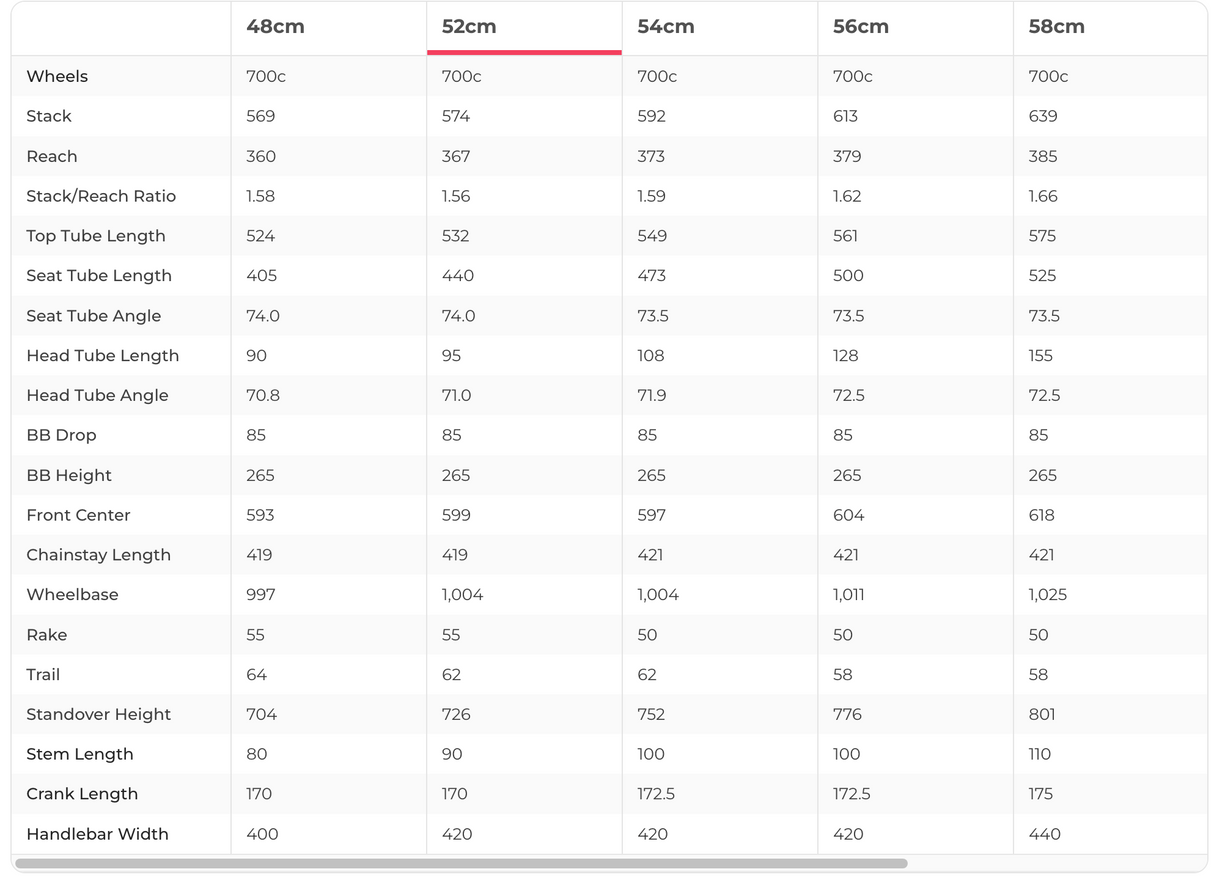The width and height of the screenshot is (1214, 880).
Task: Click the Stack/Reach Ratio row label
Action: (101, 196)
